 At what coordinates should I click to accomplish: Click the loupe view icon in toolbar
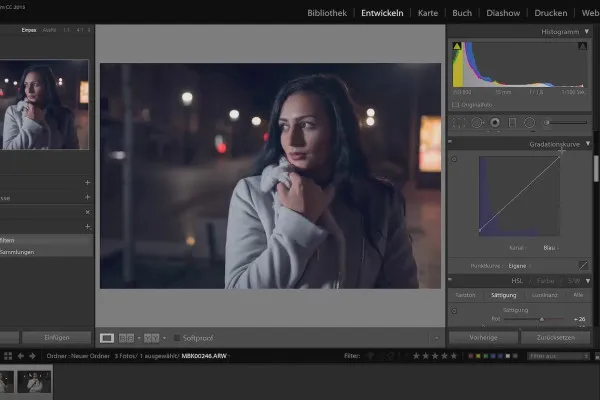108,338
